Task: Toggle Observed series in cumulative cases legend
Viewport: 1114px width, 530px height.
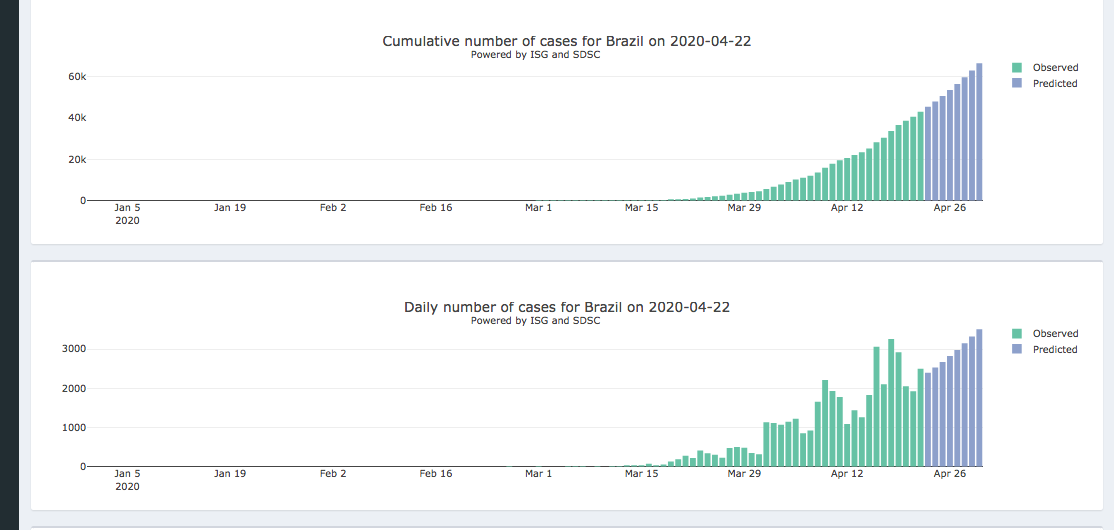Action: [x=1055, y=68]
